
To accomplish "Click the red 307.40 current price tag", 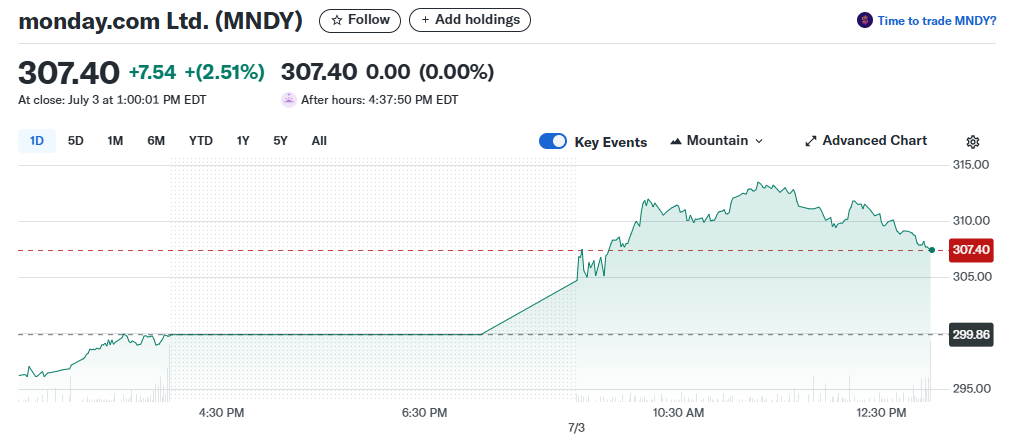I will click(971, 250).
